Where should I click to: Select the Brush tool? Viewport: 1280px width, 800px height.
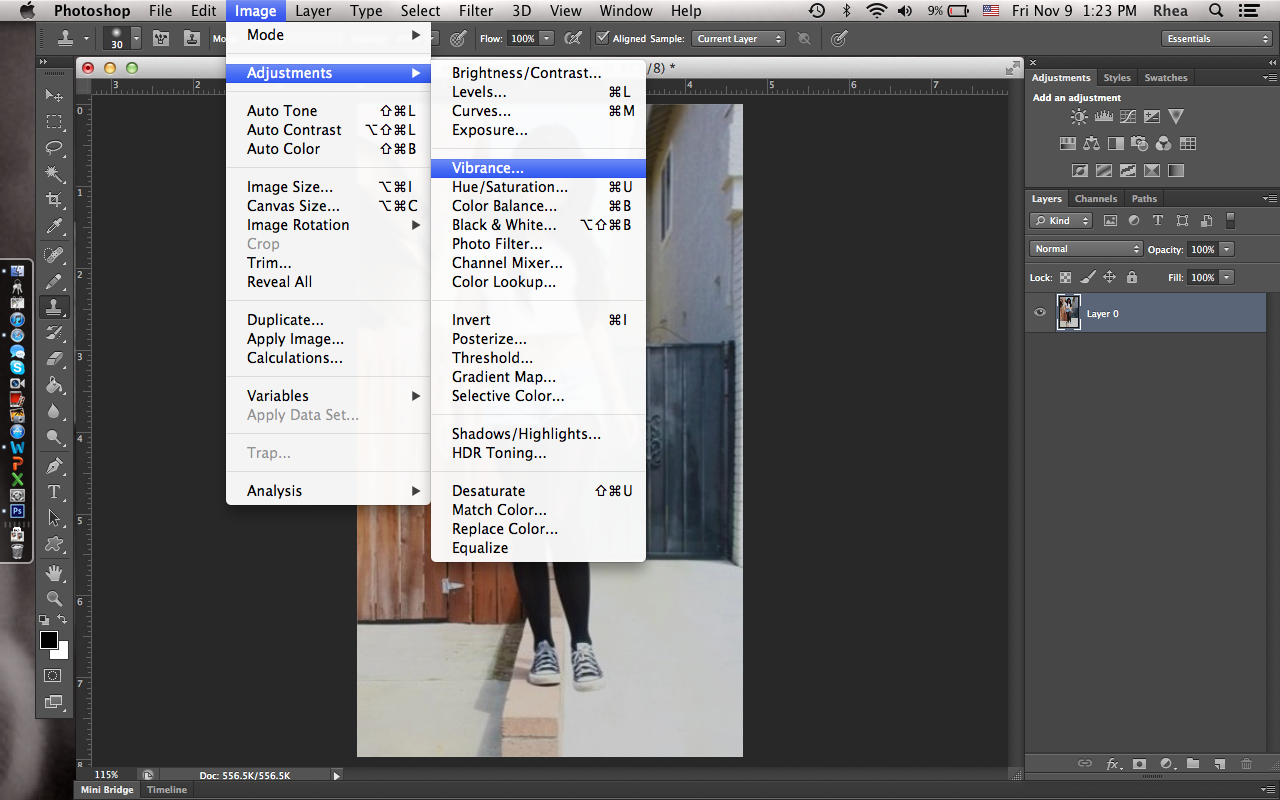point(54,281)
